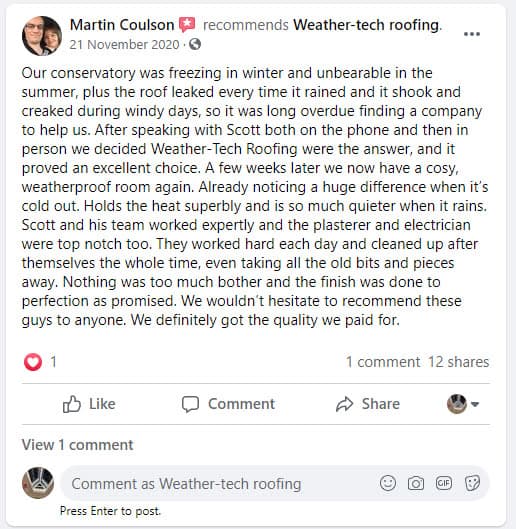
Task: Open the three-dot post options menu
Action: click(471, 34)
